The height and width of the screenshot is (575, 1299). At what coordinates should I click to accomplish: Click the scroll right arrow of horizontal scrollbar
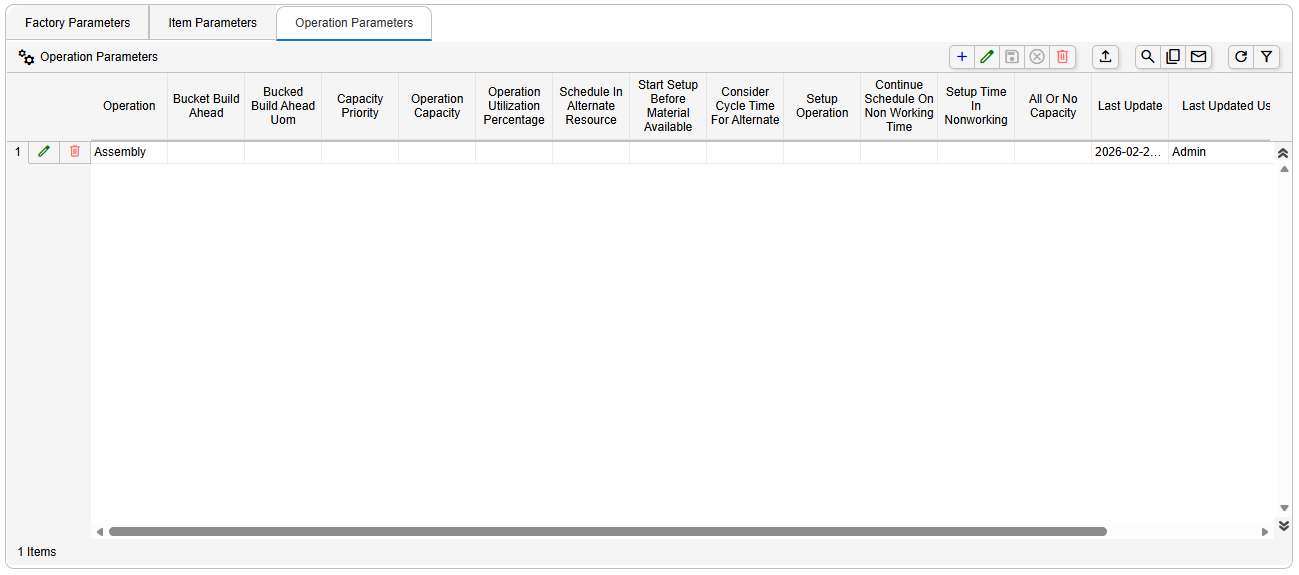pos(1265,532)
